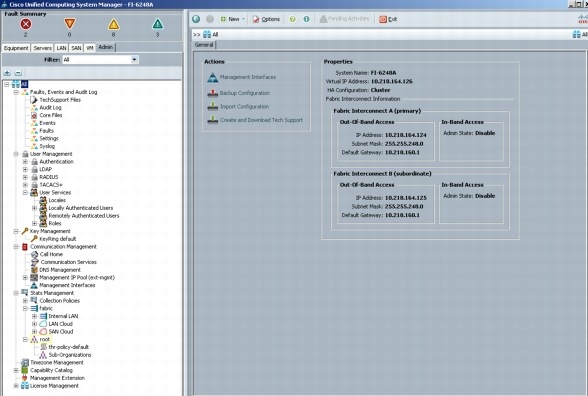
Task: Click the Import Configuration action icon
Action: (x=213, y=106)
